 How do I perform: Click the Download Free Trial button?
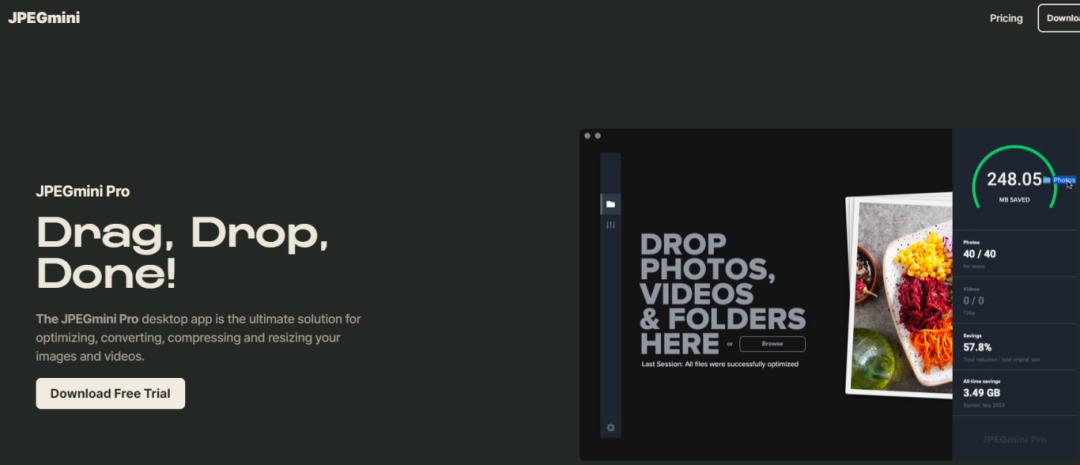(110, 393)
